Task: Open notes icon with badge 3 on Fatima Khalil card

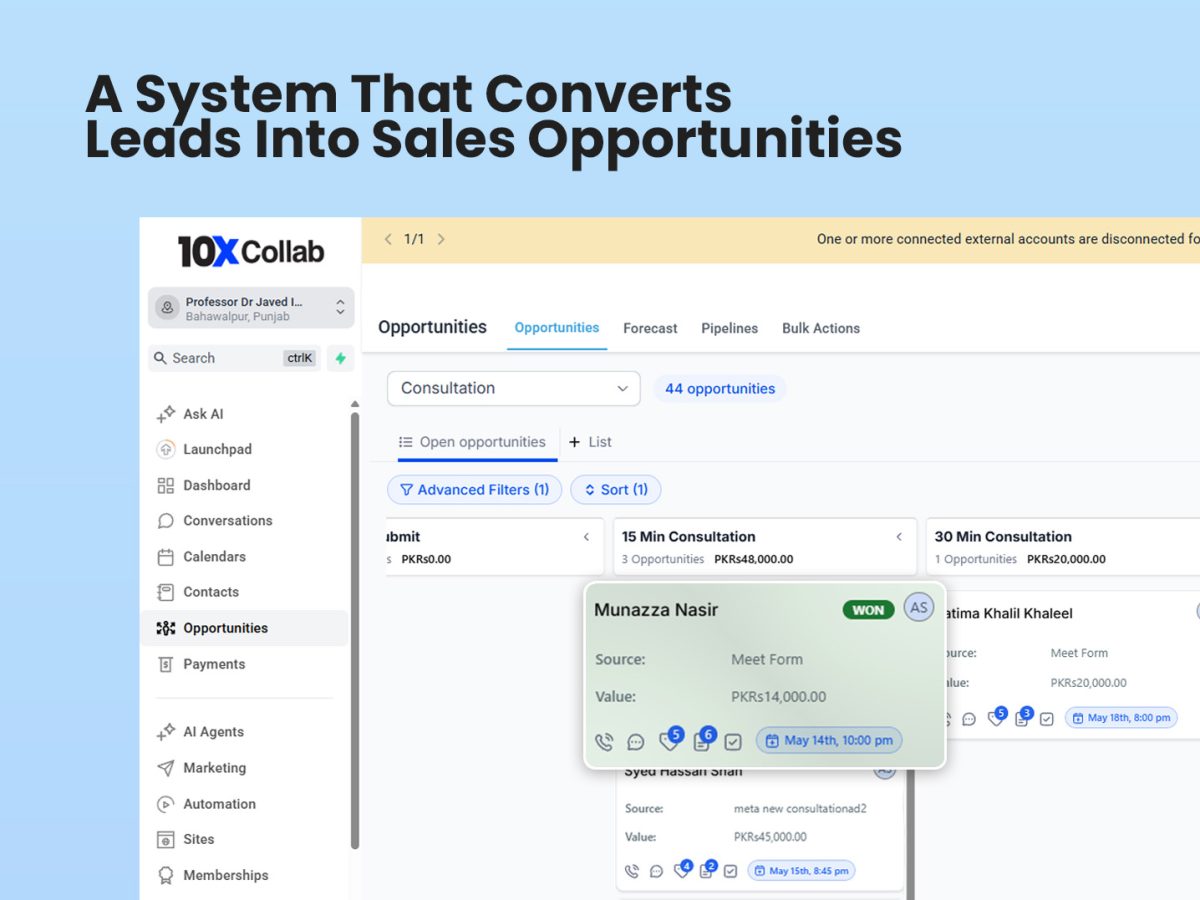Action: point(1023,717)
